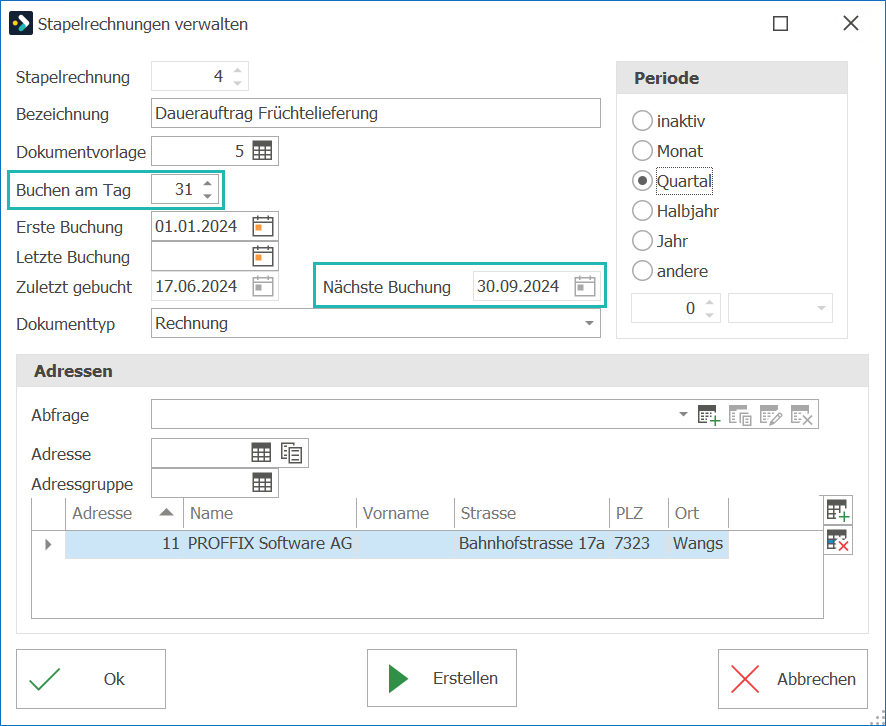The image size is (886, 726).
Task: Increase the Buchen am Tag value
Action: pos(208,184)
